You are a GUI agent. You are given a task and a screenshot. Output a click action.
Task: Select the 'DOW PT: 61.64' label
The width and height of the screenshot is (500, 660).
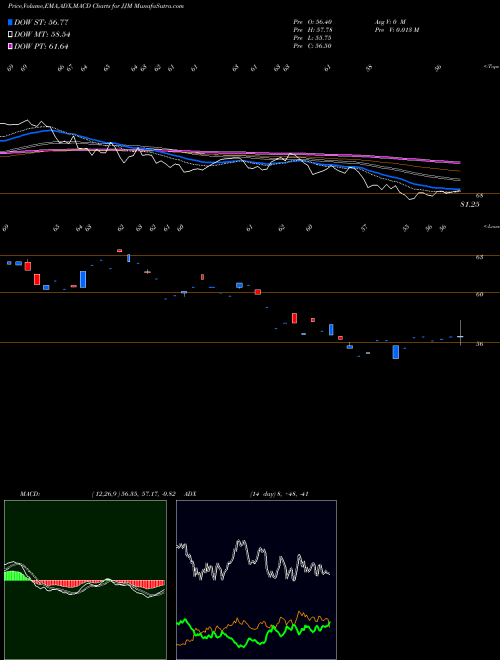point(41,46)
